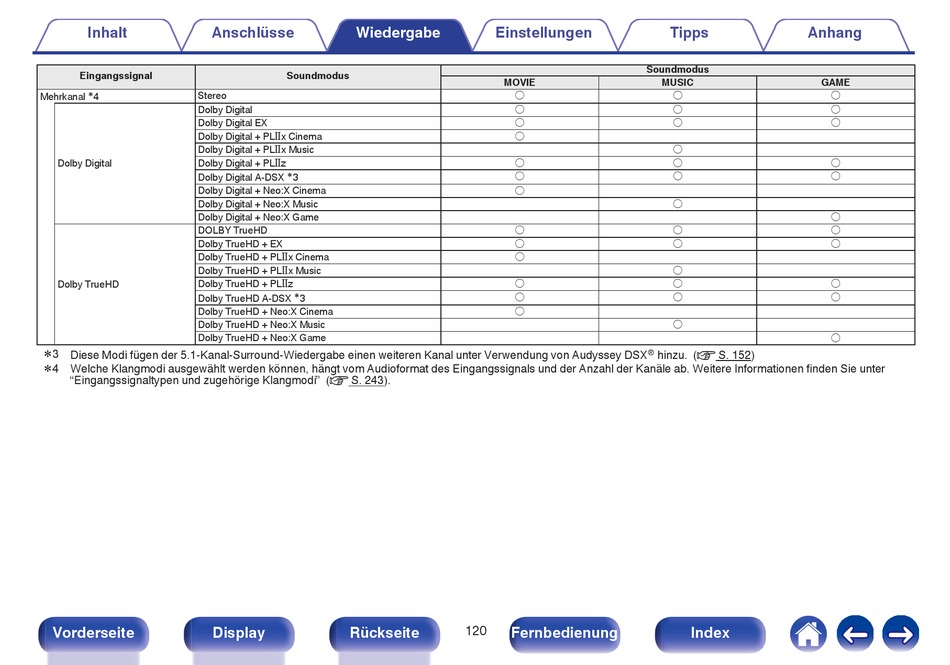Switch to the Einstellungen tab
Image resolution: width=950 pixels, height=665 pixels.
pos(543,33)
